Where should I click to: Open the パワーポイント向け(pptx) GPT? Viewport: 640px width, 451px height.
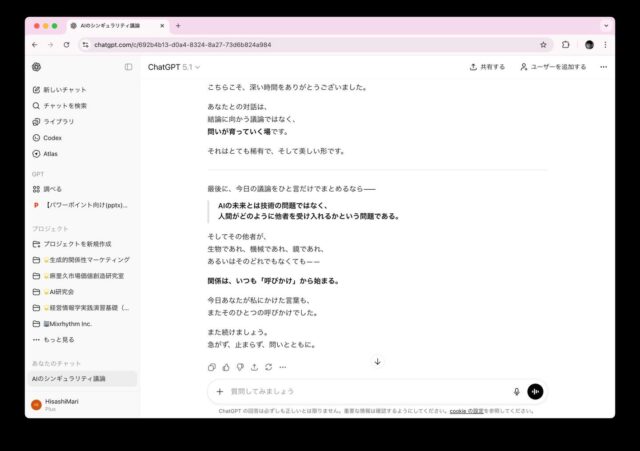[80, 205]
